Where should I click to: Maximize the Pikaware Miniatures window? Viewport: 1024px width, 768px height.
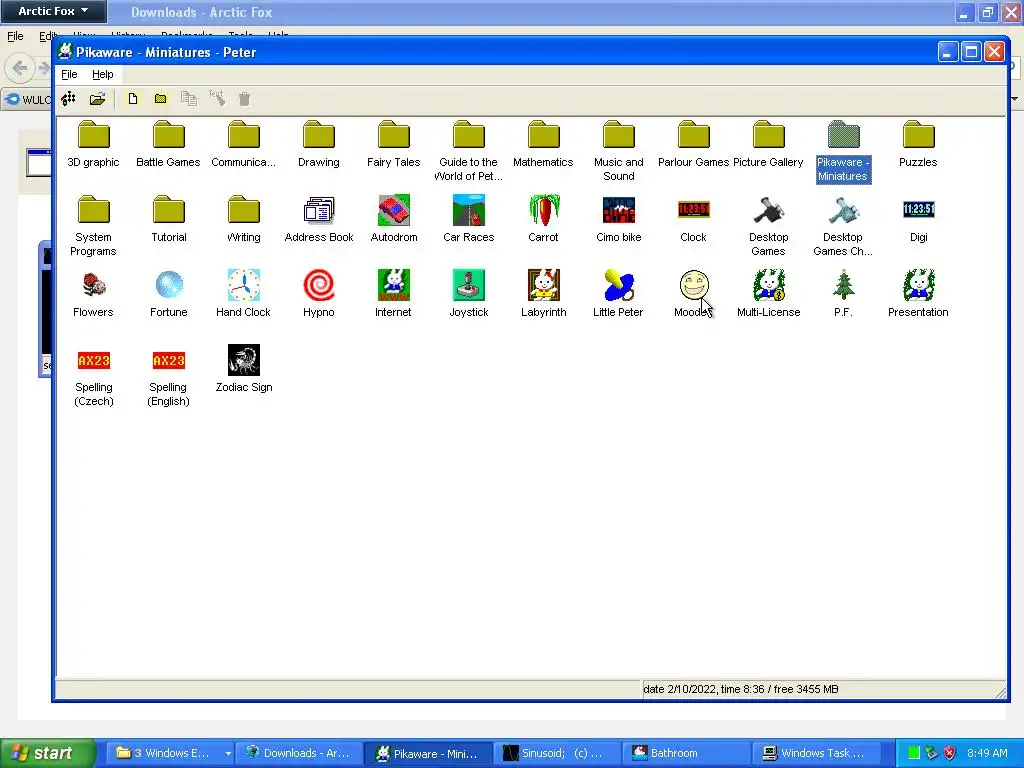click(971, 52)
